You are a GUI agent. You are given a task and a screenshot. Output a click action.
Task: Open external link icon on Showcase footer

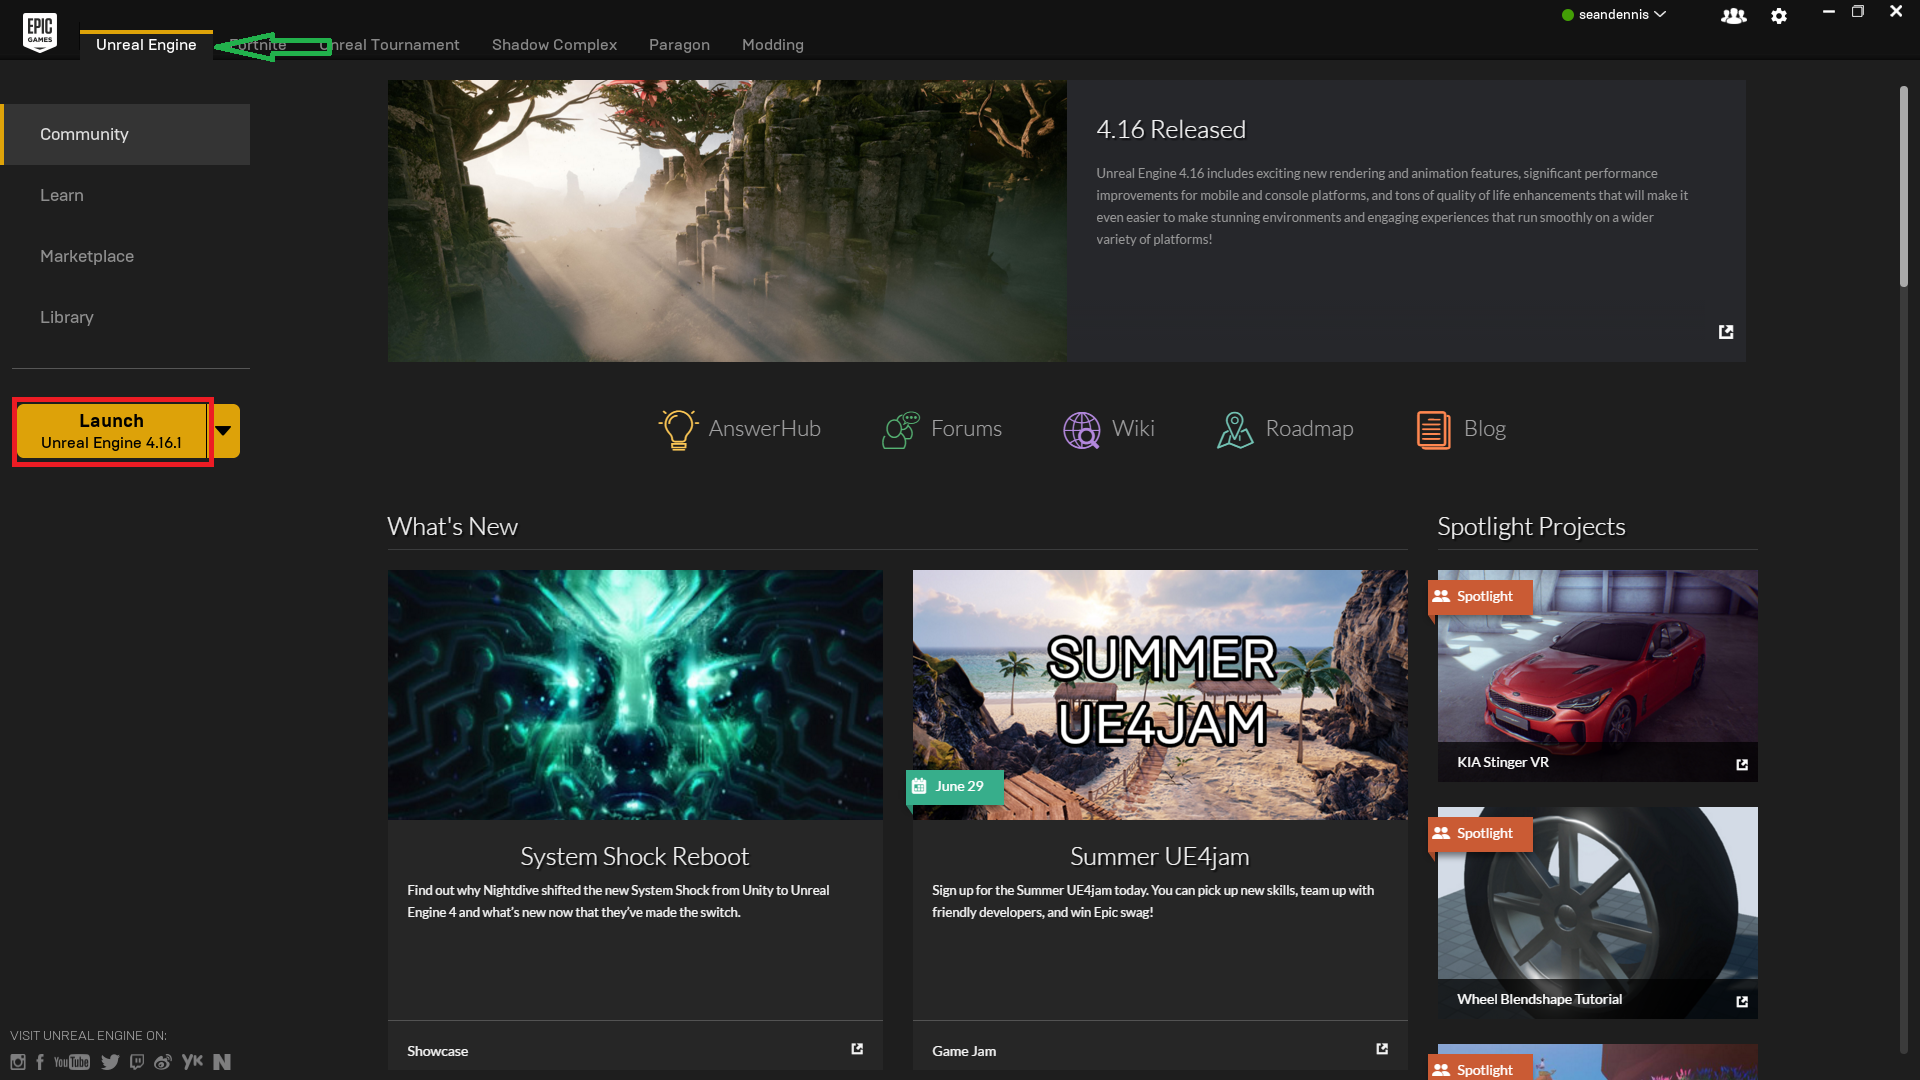pos(857,1049)
